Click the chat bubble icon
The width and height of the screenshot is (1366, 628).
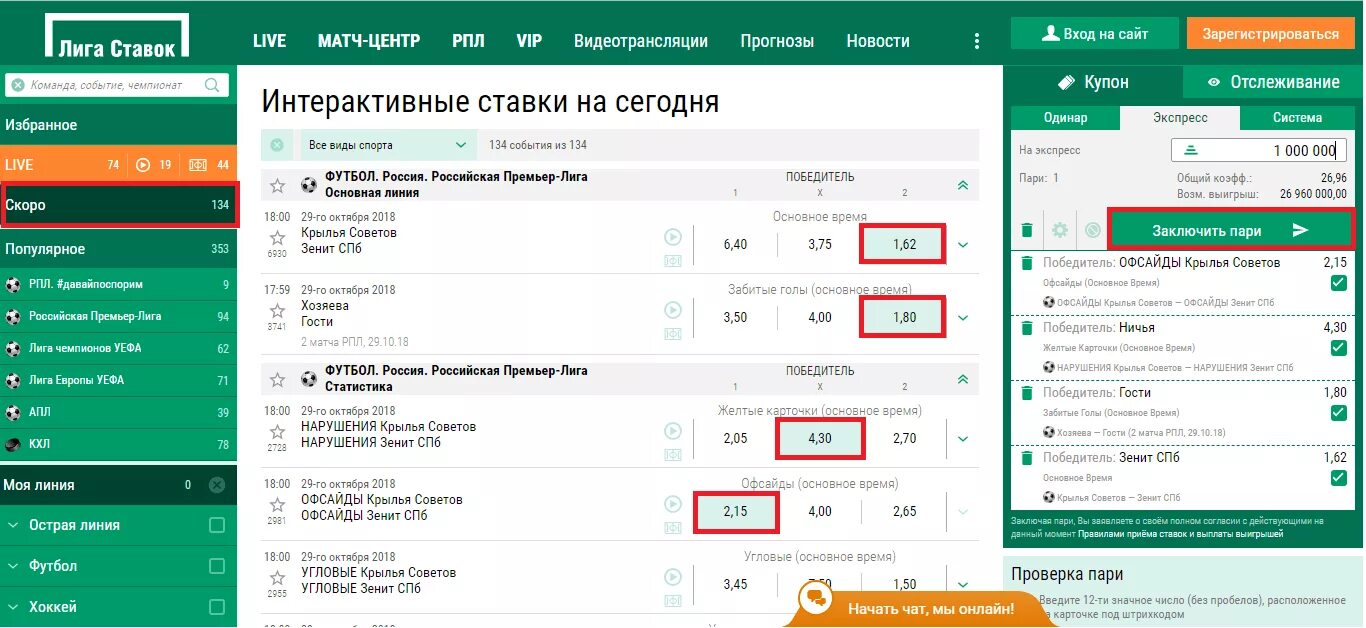[817, 598]
